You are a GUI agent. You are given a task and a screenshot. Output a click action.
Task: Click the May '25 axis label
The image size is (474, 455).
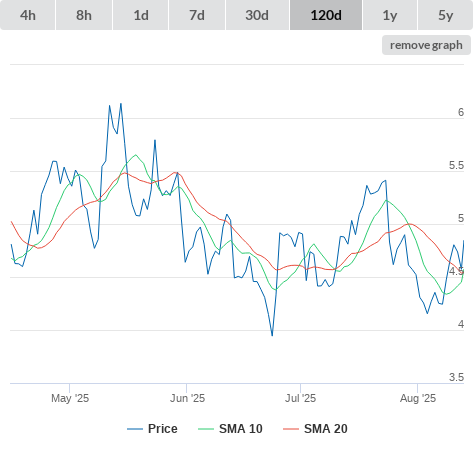[70, 398]
